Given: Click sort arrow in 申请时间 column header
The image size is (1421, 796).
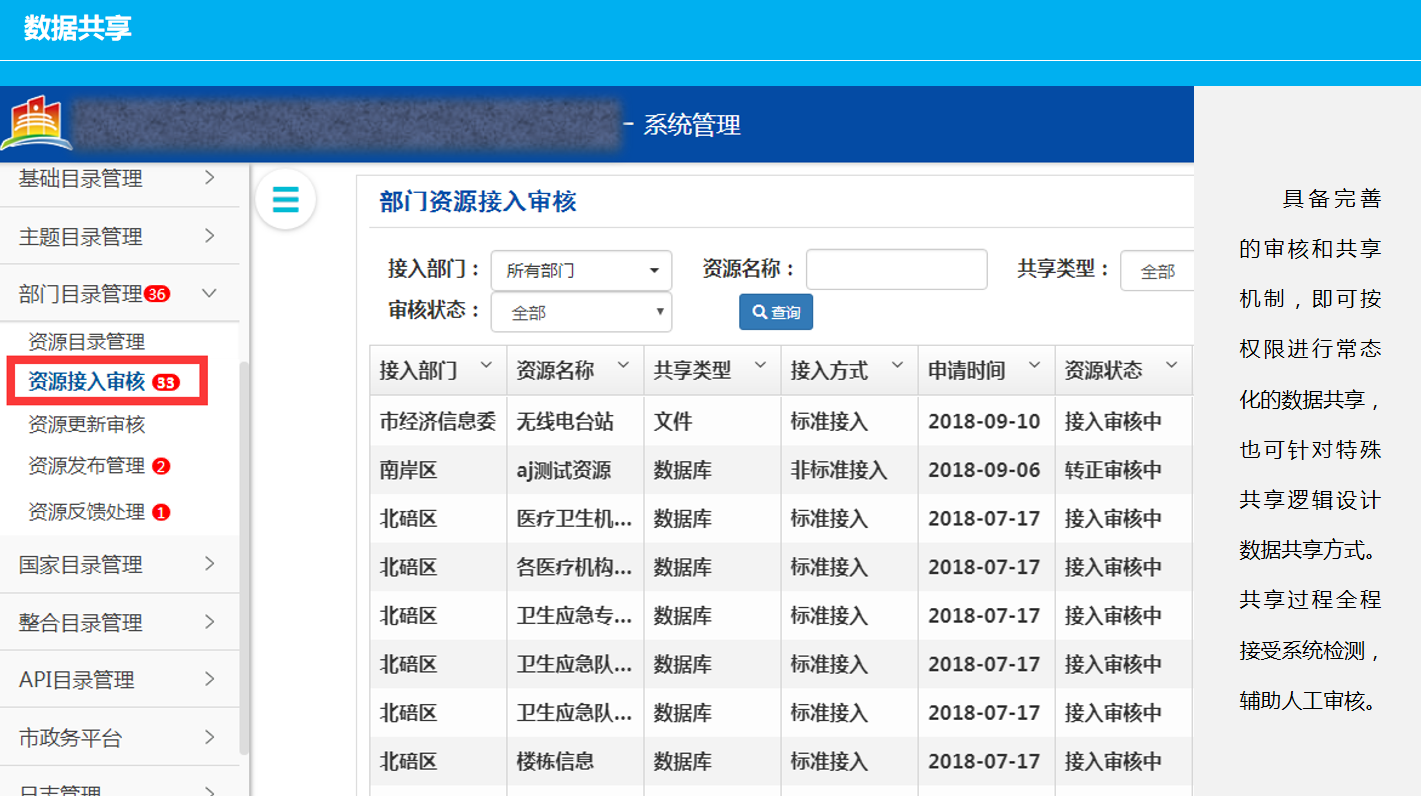Looking at the screenshot, I should coord(1034,366).
